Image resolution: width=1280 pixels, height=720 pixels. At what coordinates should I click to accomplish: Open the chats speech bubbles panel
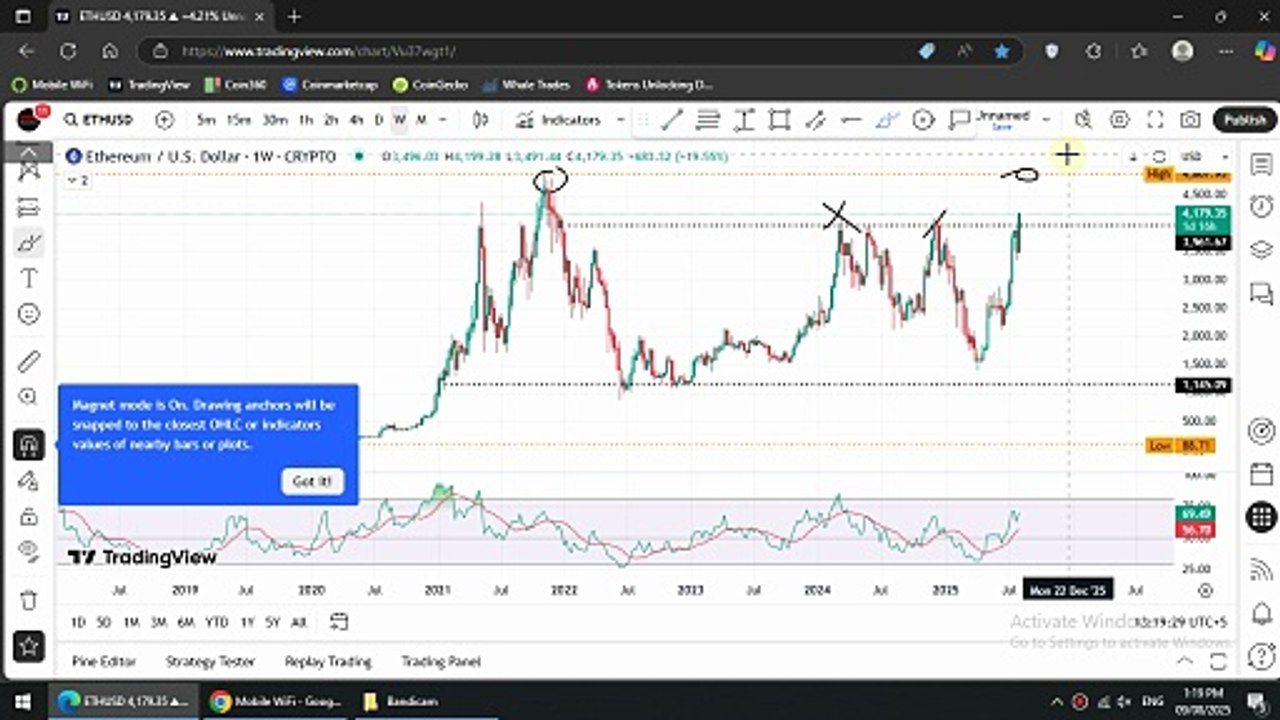[1261, 293]
